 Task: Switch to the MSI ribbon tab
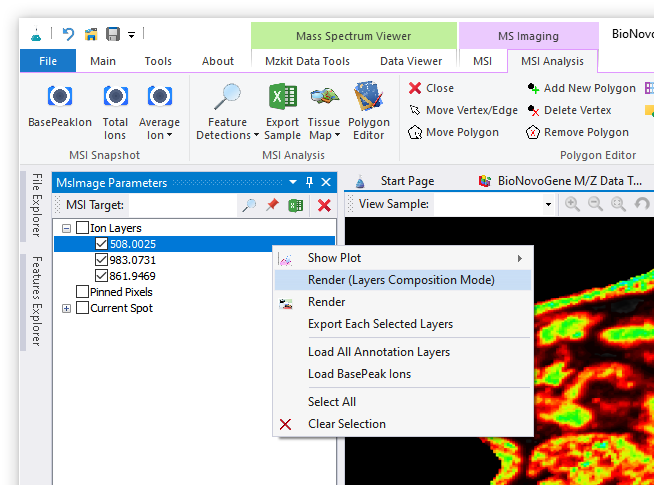[483, 61]
